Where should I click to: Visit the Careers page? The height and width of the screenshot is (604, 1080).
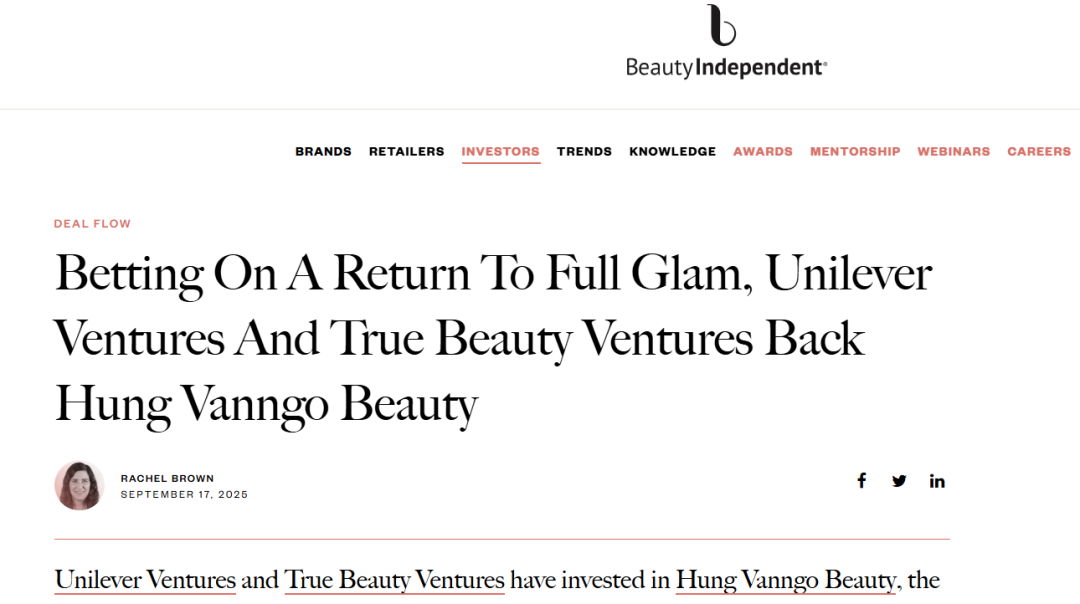[1038, 152]
